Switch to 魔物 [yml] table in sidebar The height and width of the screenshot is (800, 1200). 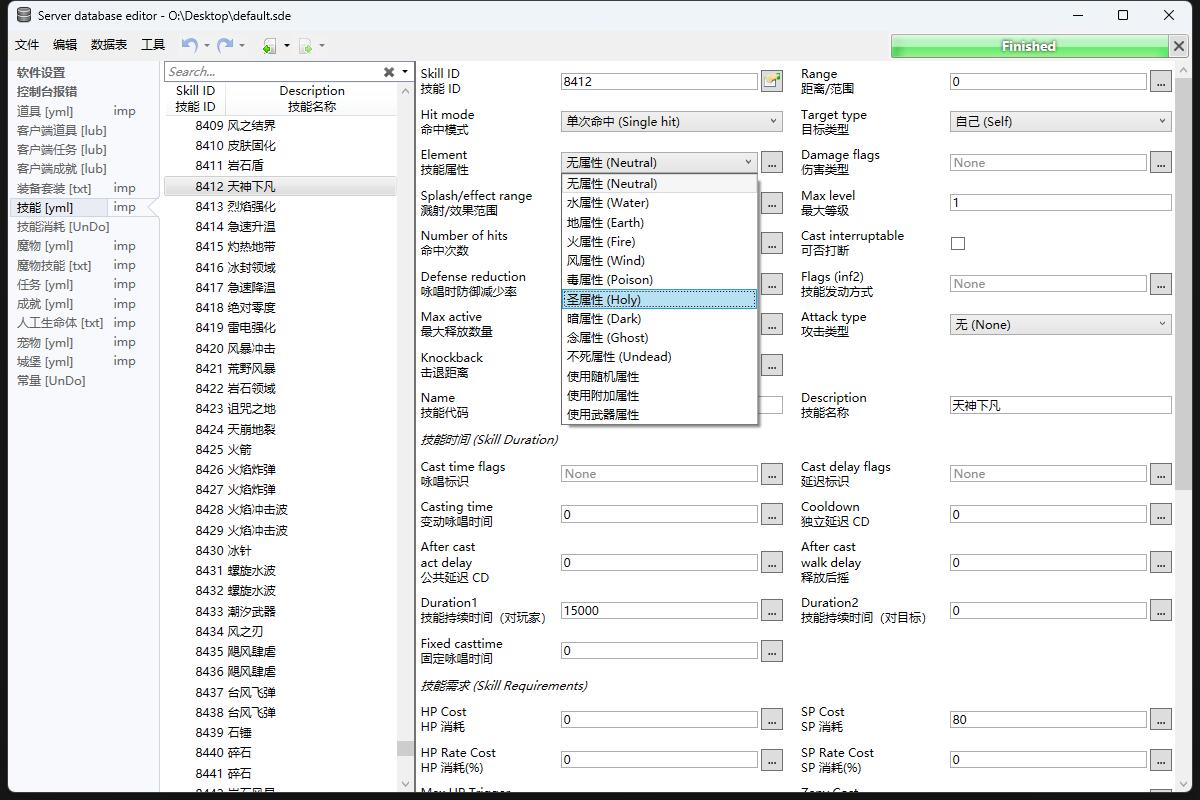(x=45, y=246)
